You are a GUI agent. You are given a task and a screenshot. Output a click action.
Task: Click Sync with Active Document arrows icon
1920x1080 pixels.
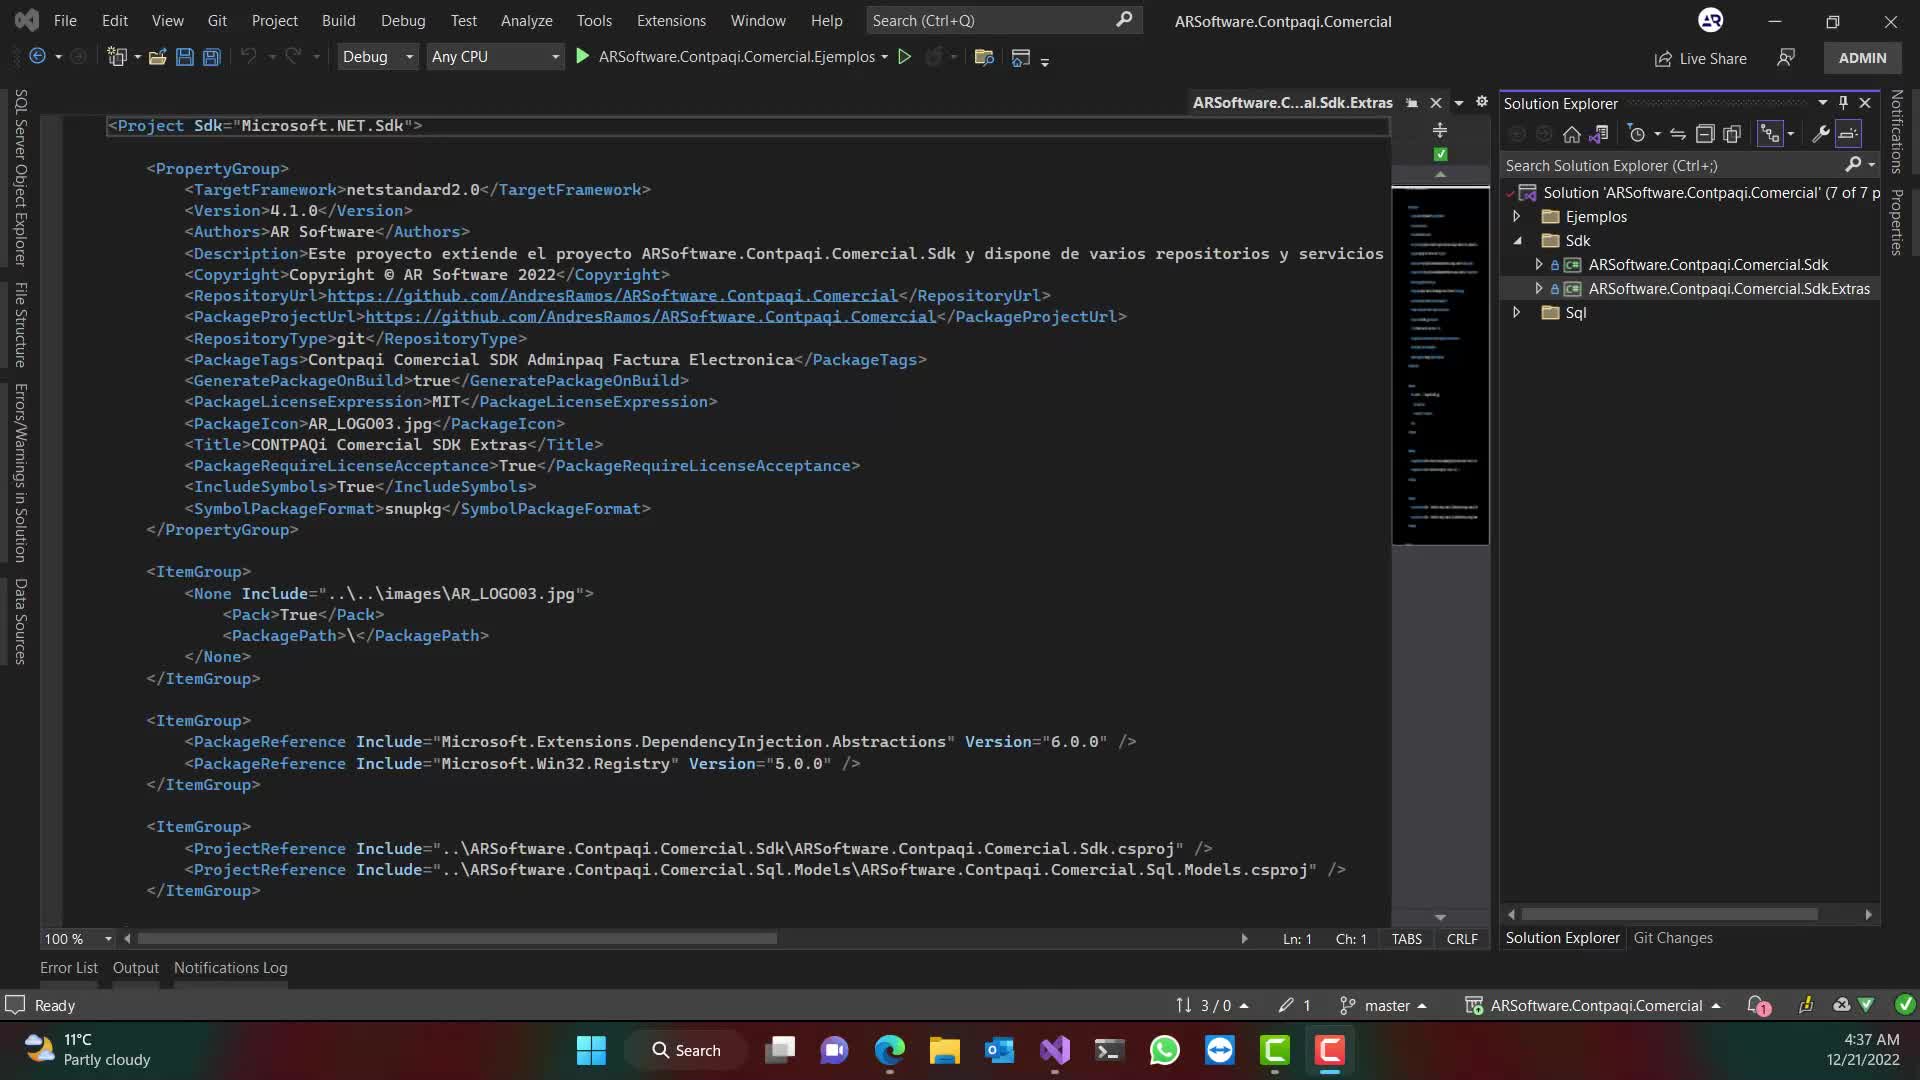[1678, 134]
